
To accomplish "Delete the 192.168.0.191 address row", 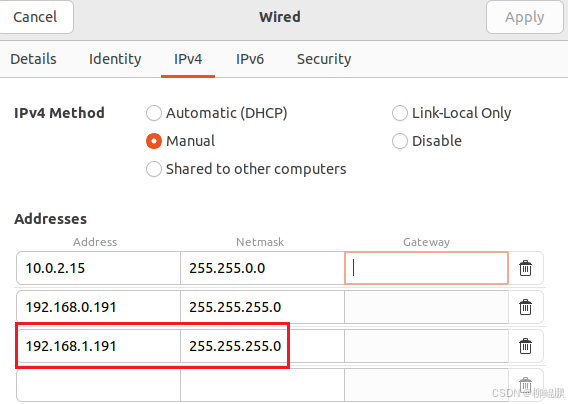I will coord(526,307).
